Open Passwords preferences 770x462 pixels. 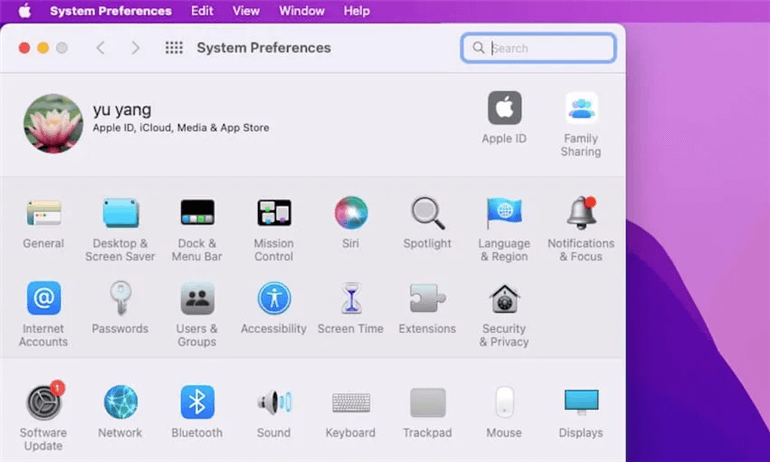(x=120, y=298)
